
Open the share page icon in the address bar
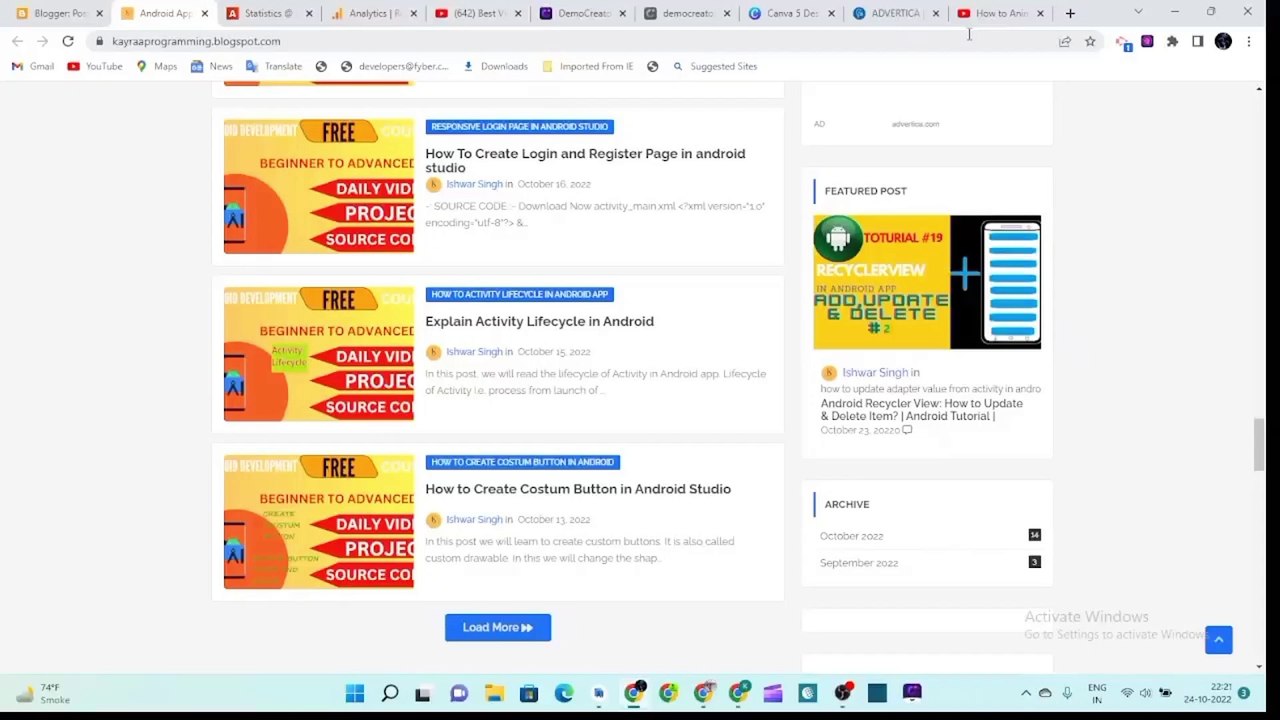pos(1065,41)
